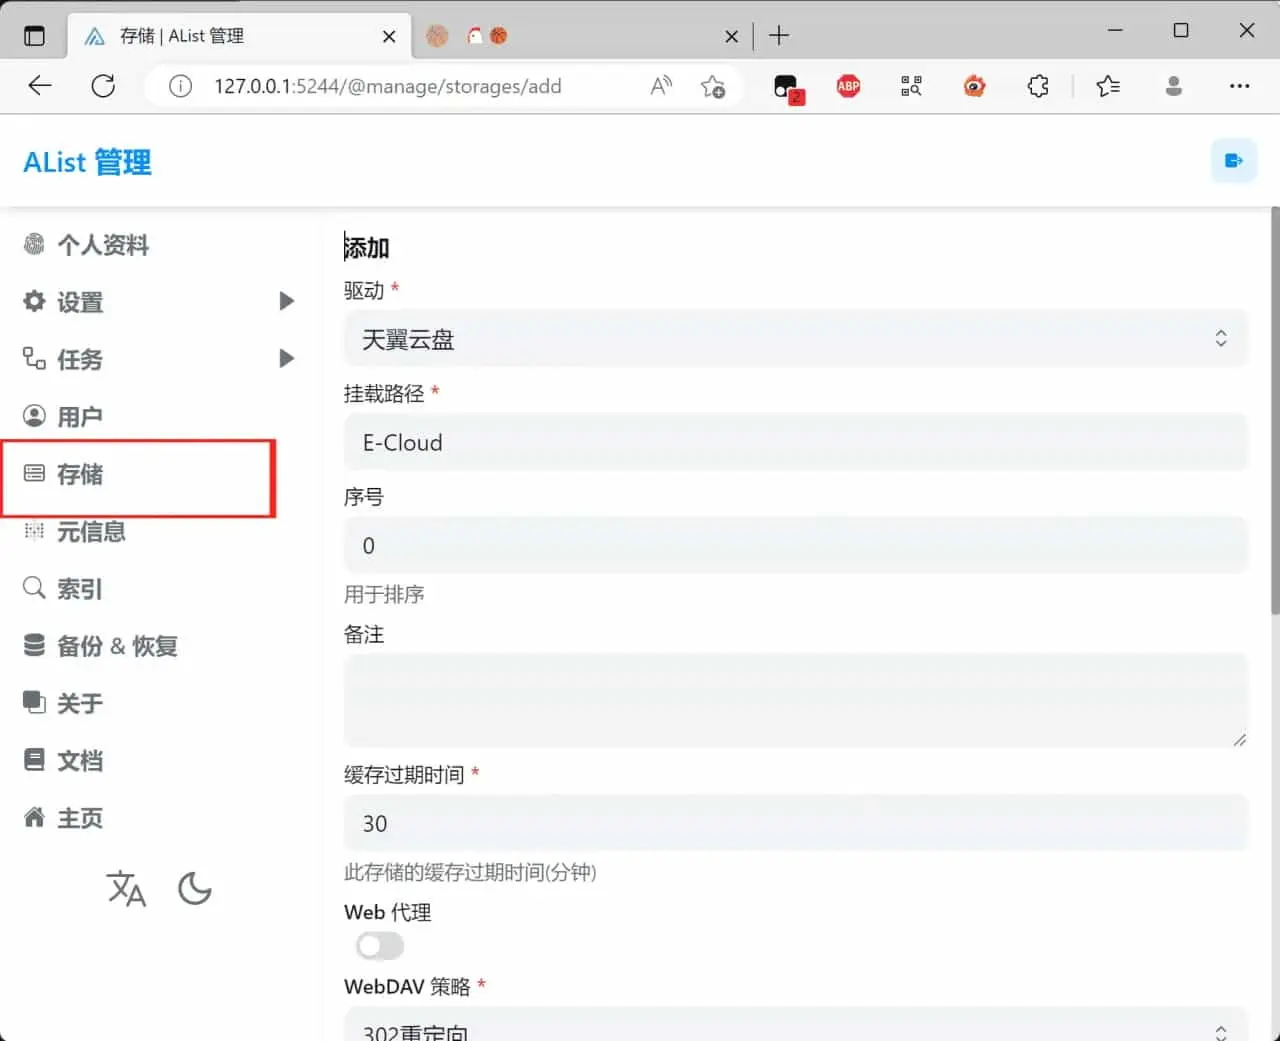The width and height of the screenshot is (1280, 1041).
Task: Click the 挂载路径 input field
Action: pos(795,442)
